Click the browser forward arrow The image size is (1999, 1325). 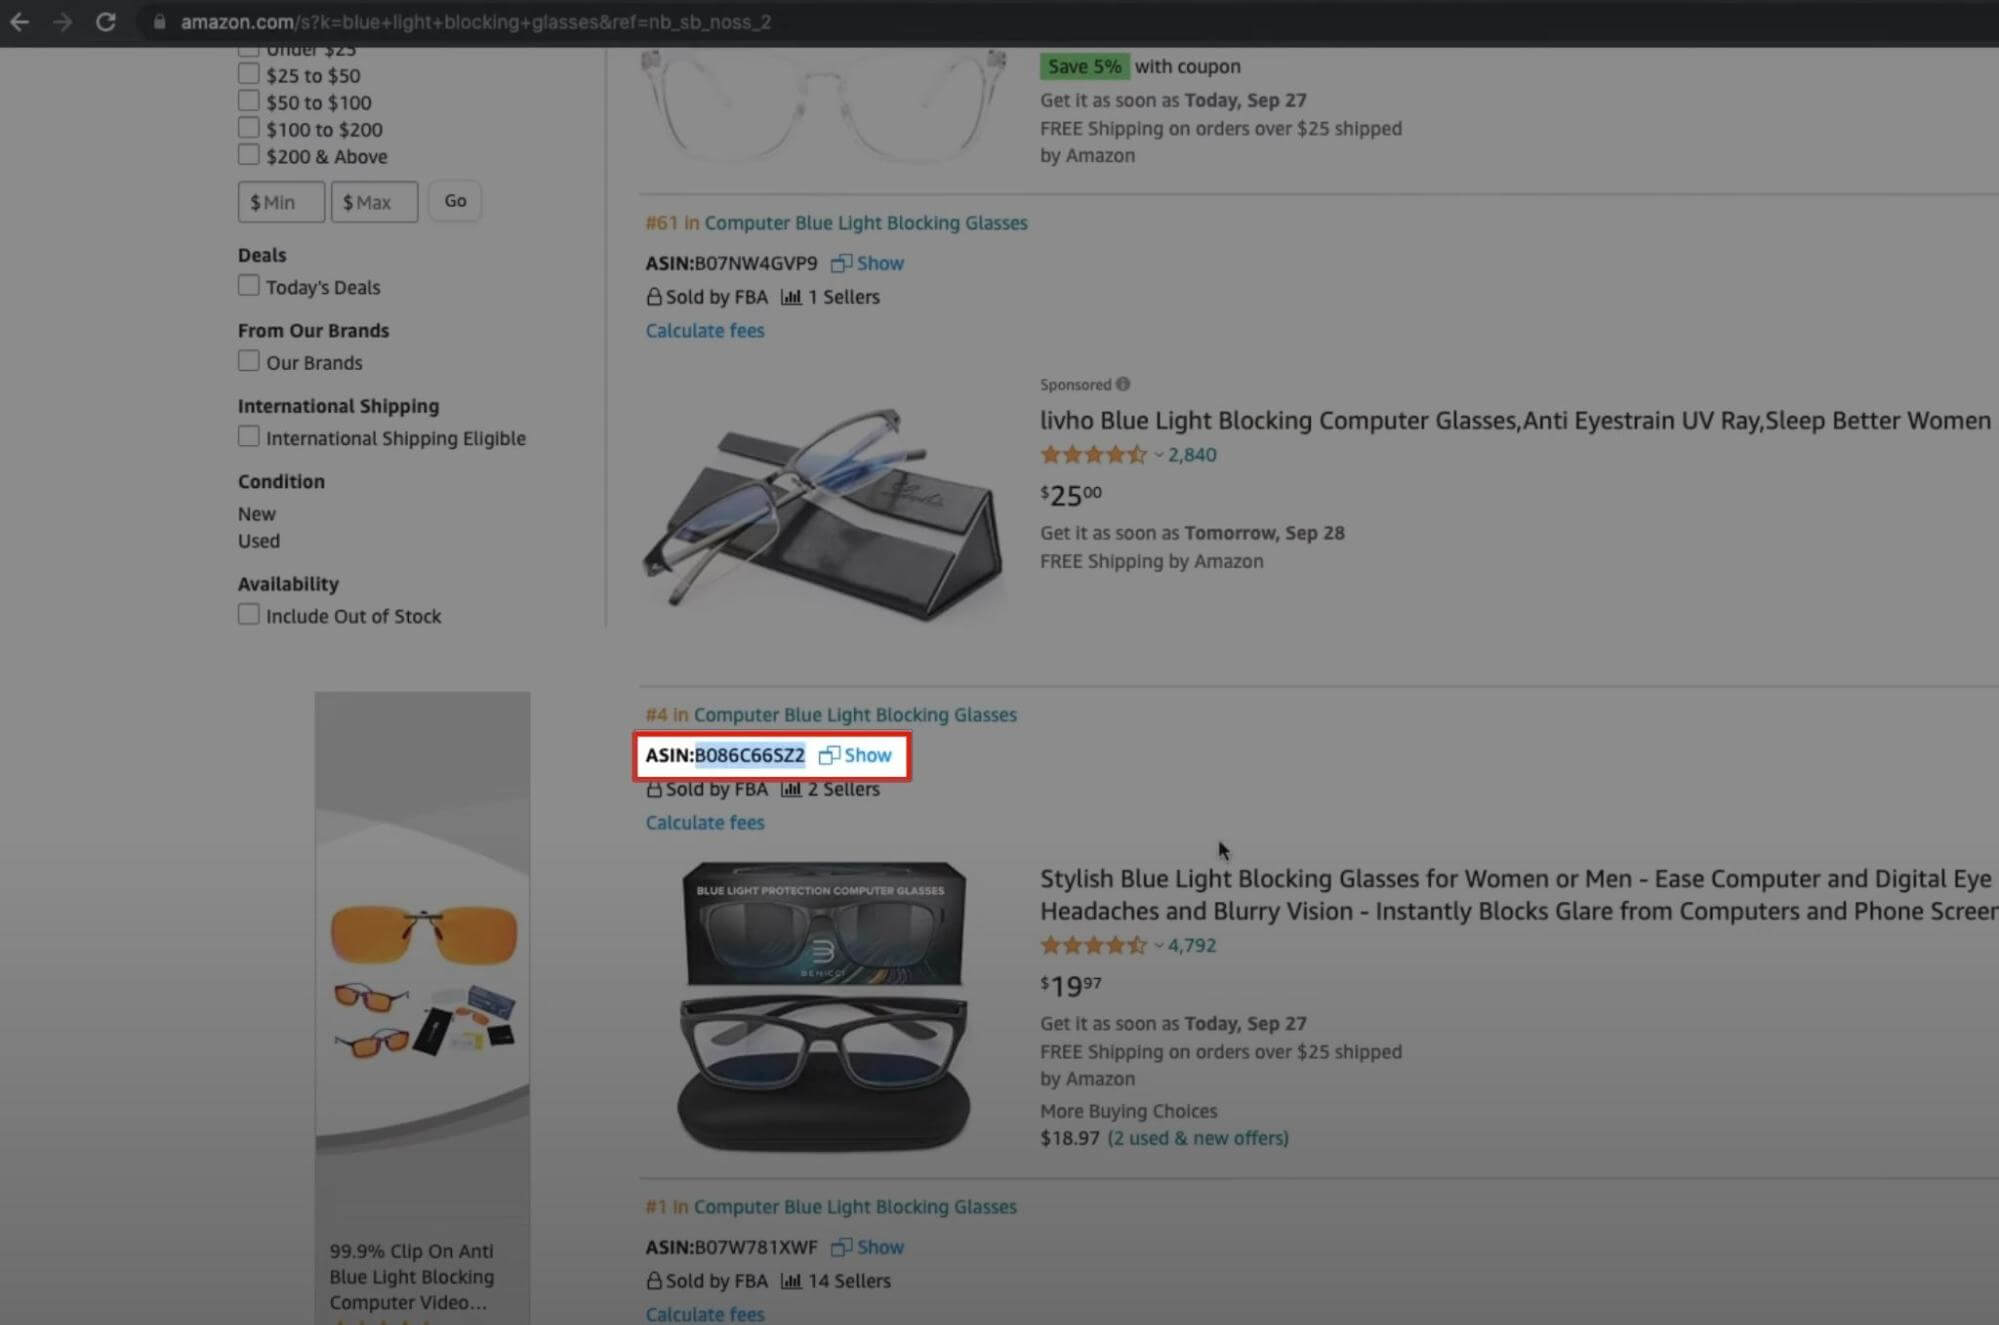click(x=62, y=21)
